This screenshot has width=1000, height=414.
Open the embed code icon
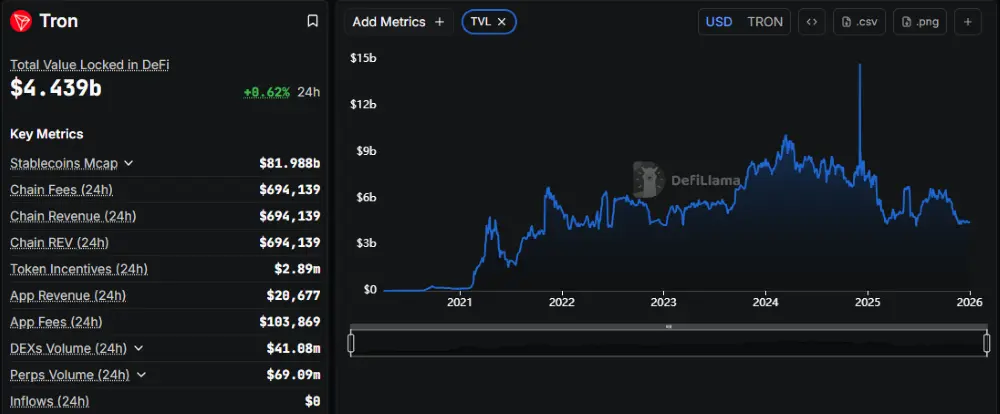coord(811,22)
